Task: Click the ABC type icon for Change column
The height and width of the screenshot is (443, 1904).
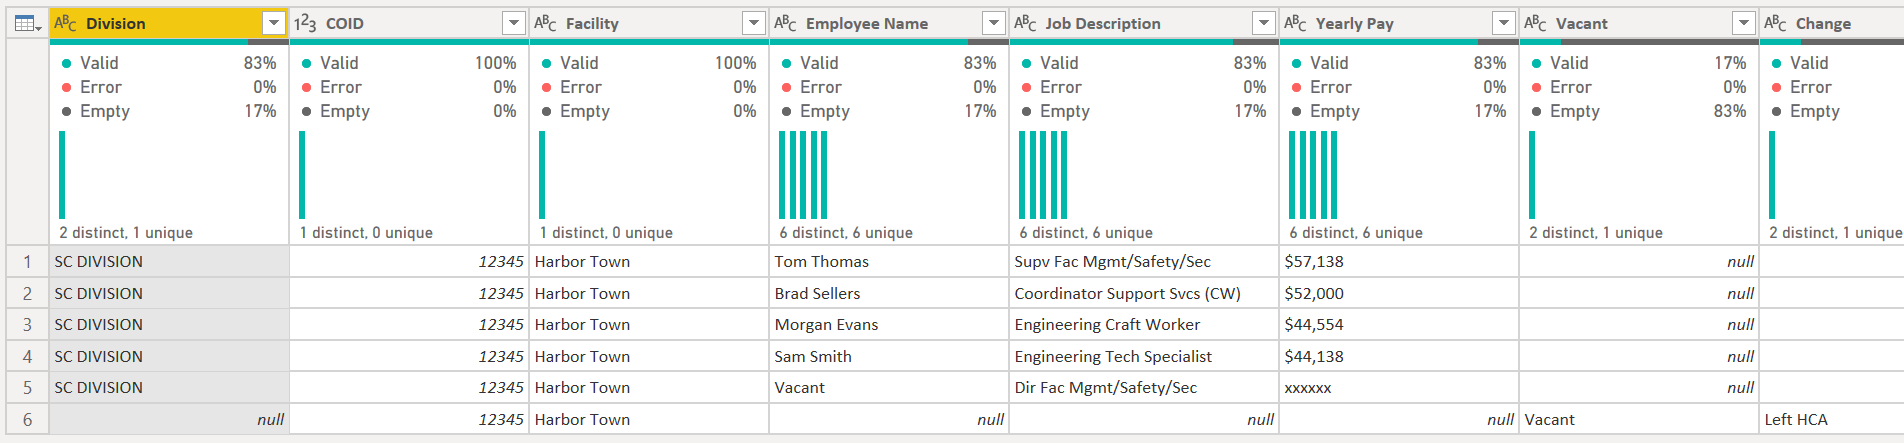Action: [x=1776, y=23]
